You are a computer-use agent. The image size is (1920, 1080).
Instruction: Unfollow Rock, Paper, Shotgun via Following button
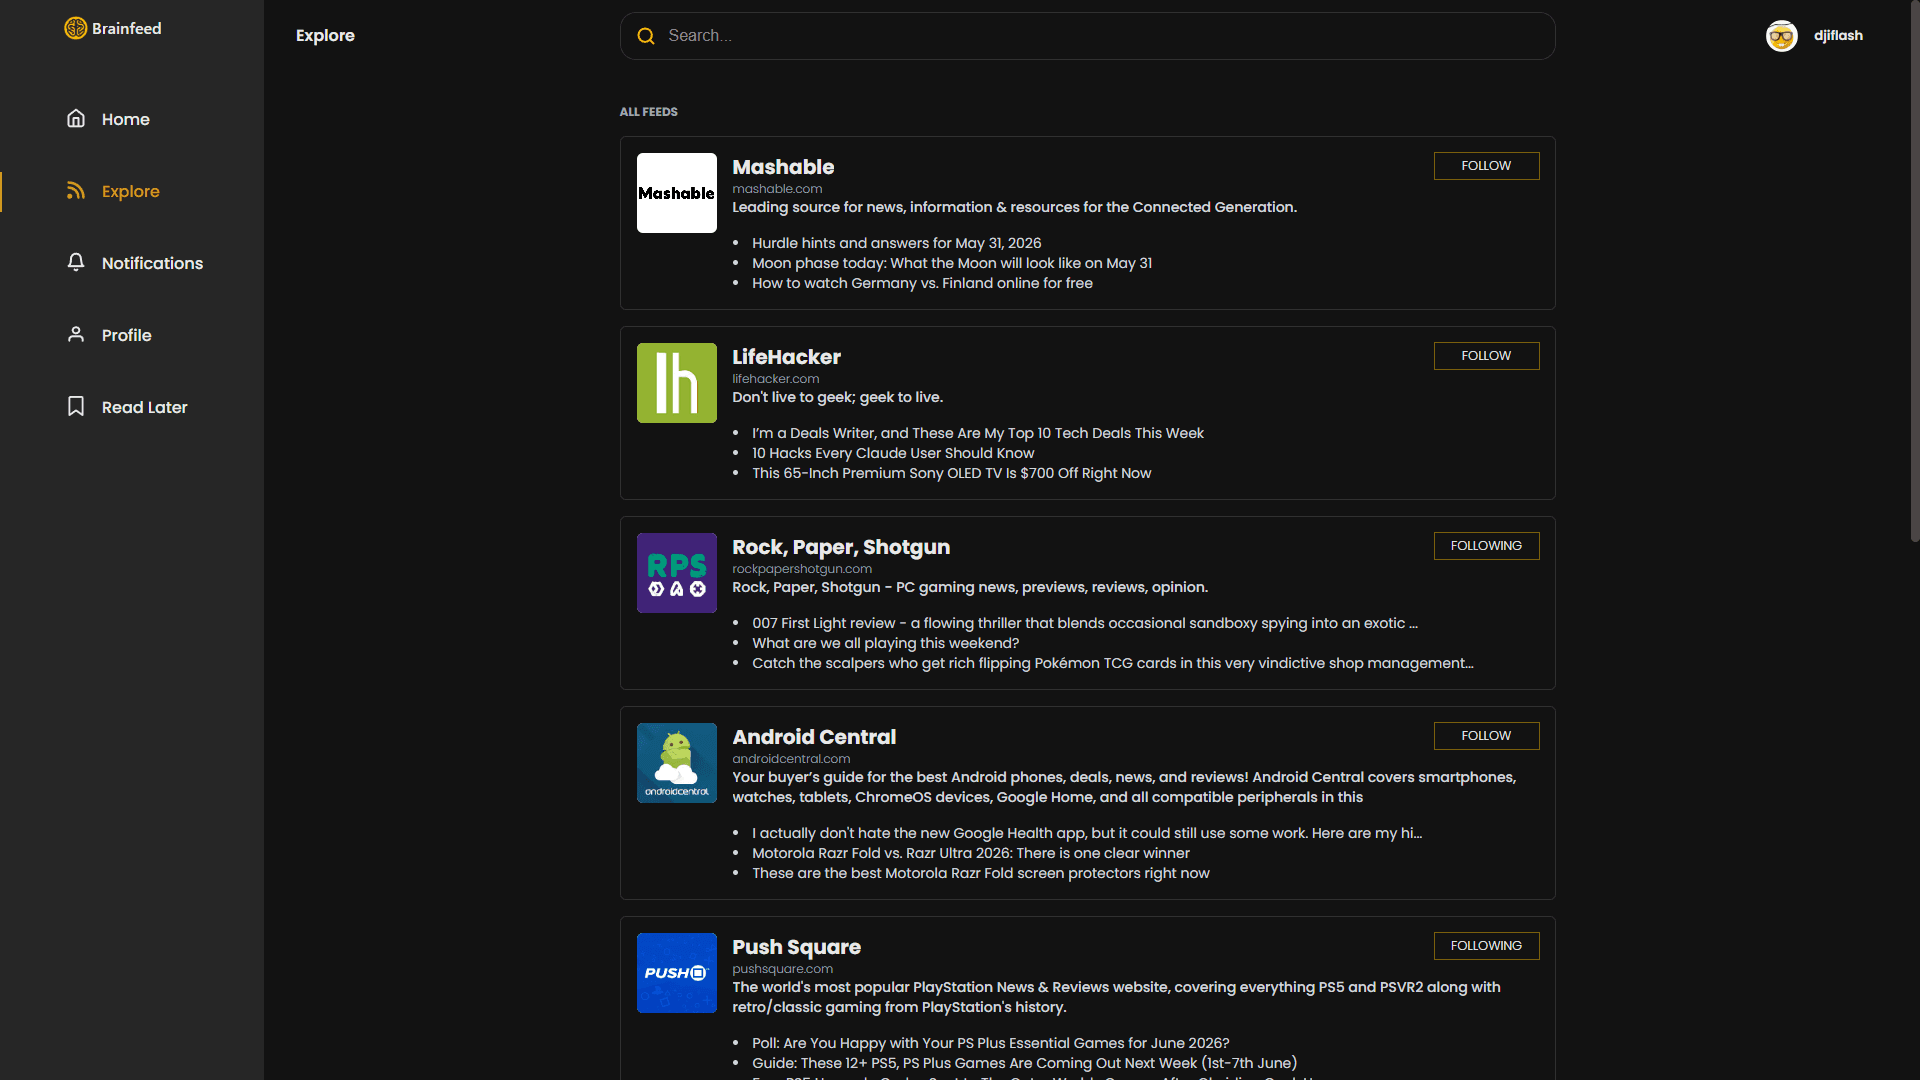pos(1486,546)
